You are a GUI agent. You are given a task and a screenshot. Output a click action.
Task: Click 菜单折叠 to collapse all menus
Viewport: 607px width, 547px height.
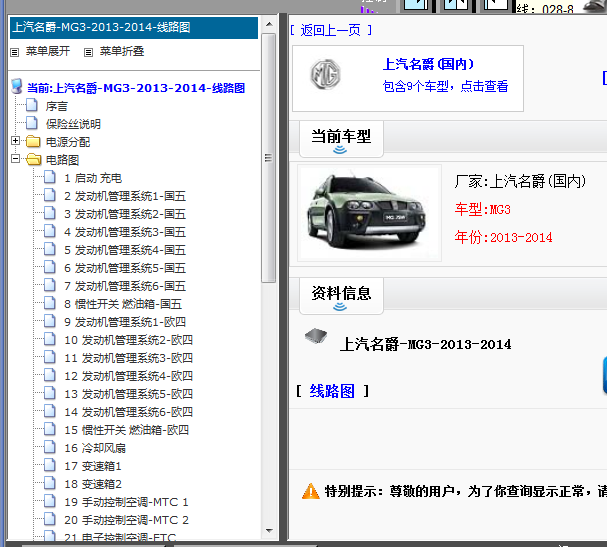click(x=122, y=51)
